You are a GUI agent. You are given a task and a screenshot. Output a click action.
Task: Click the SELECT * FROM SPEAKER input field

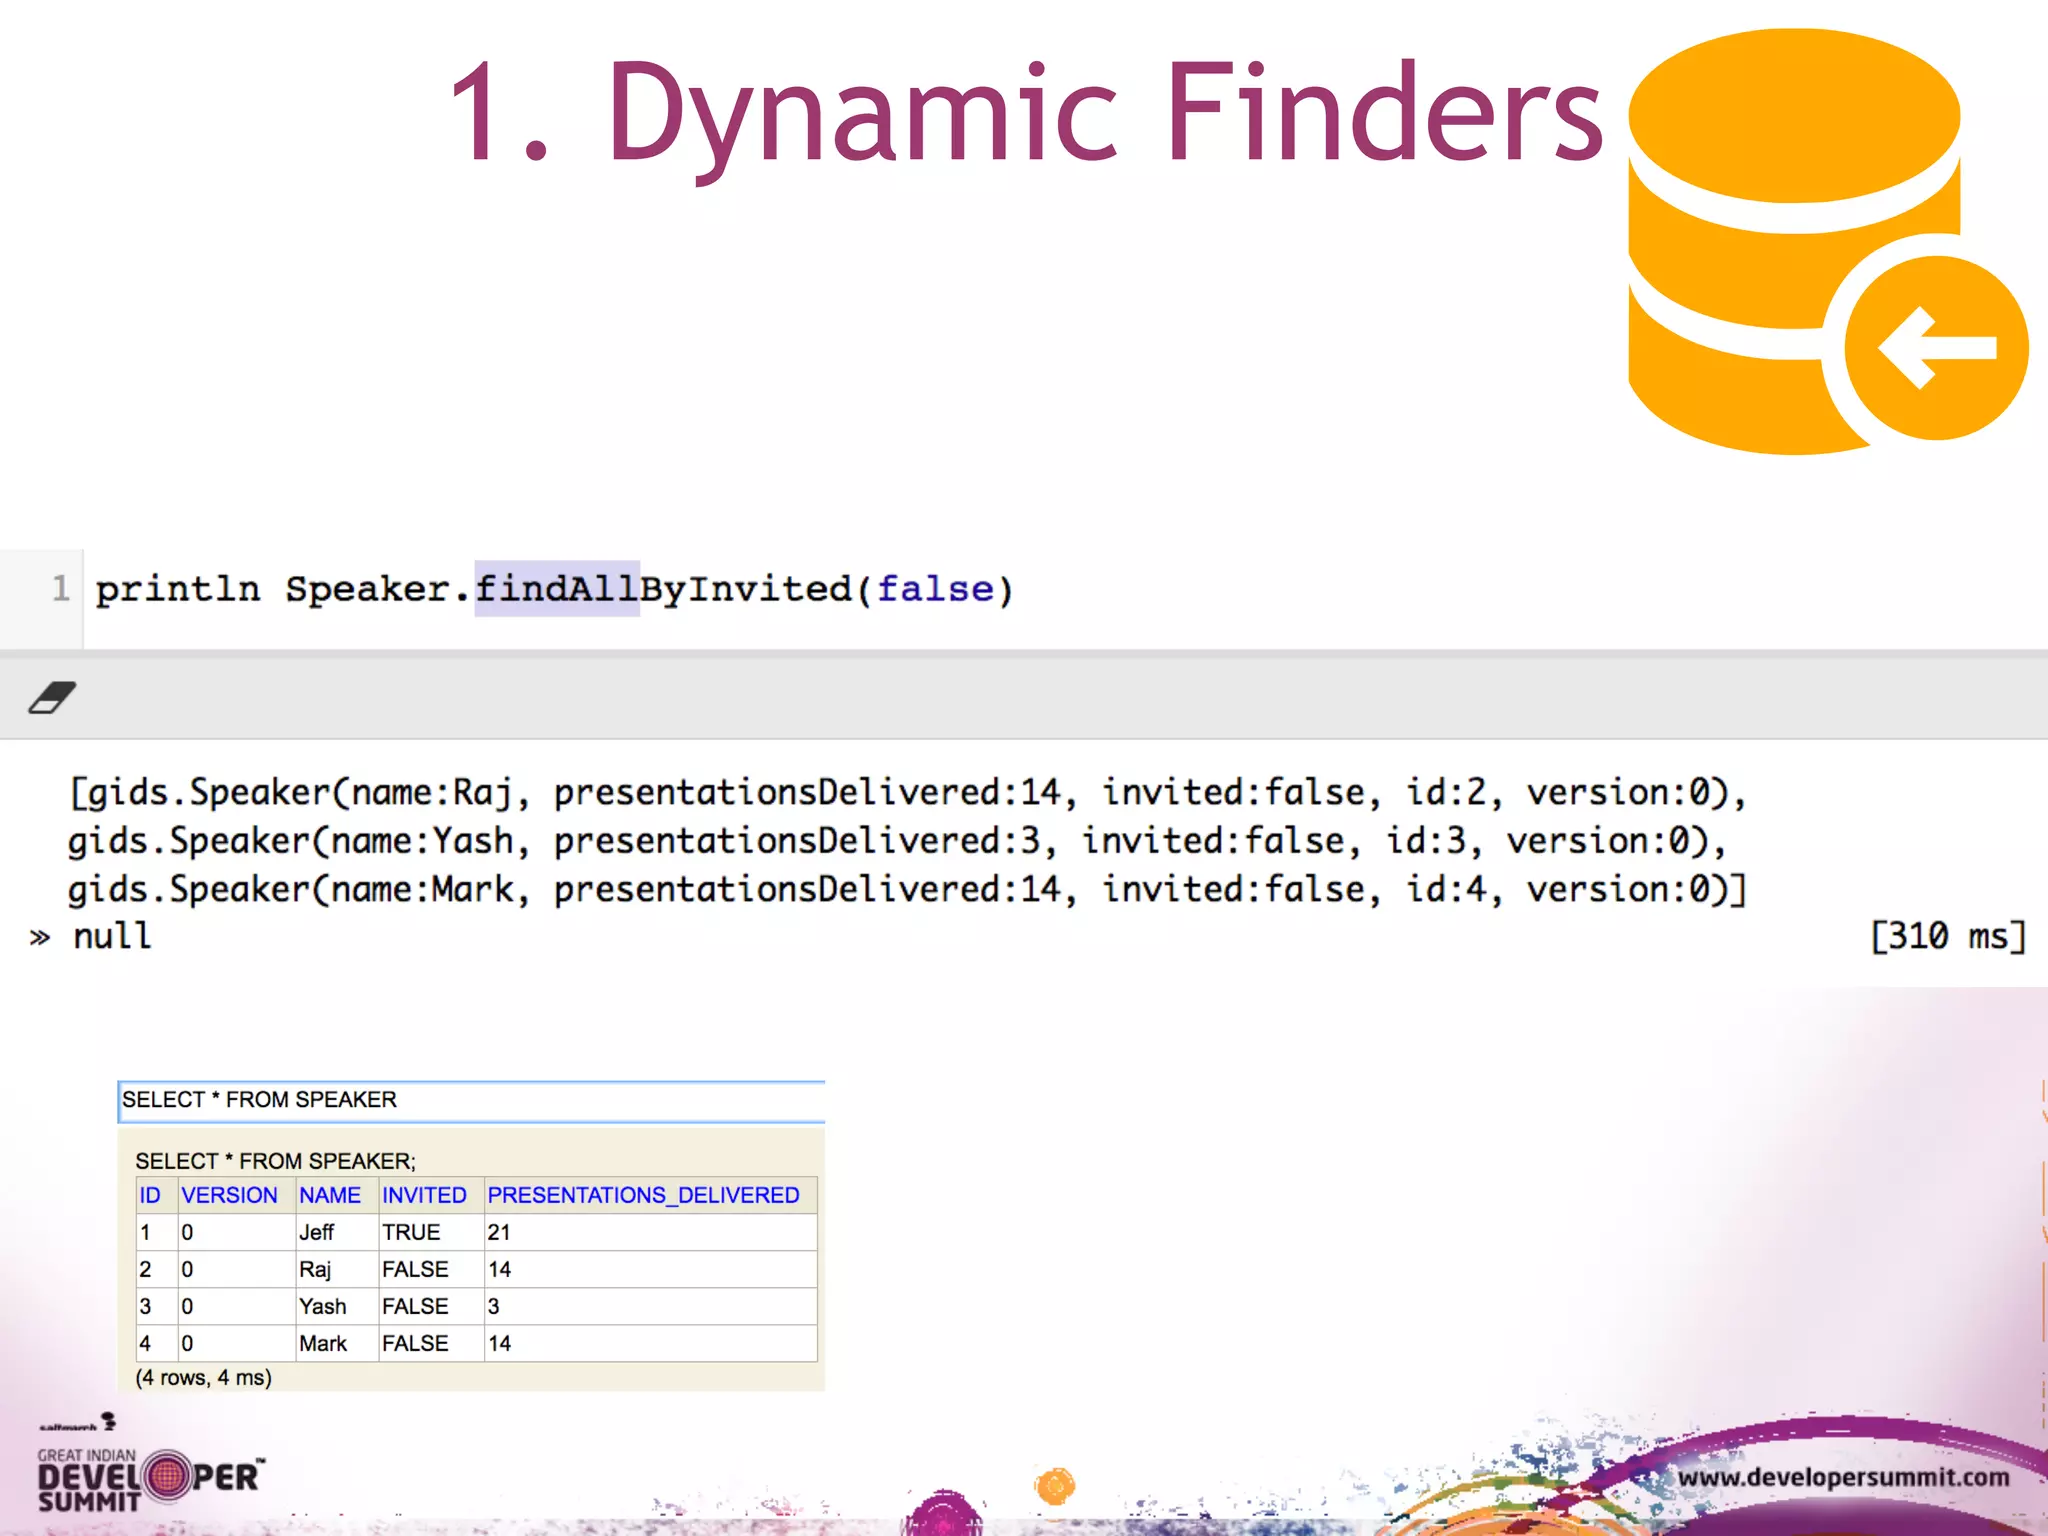(x=471, y=1100)
